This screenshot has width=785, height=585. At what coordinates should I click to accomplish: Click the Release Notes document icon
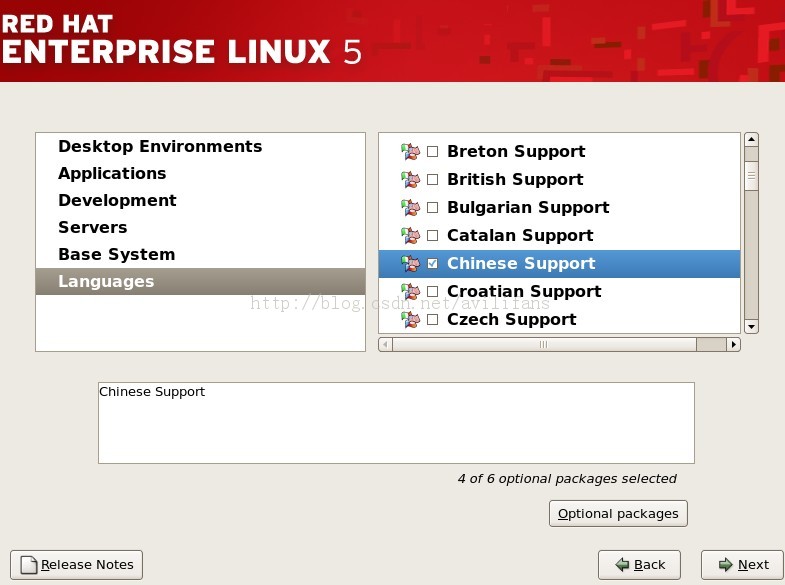[x=29, y=565]
